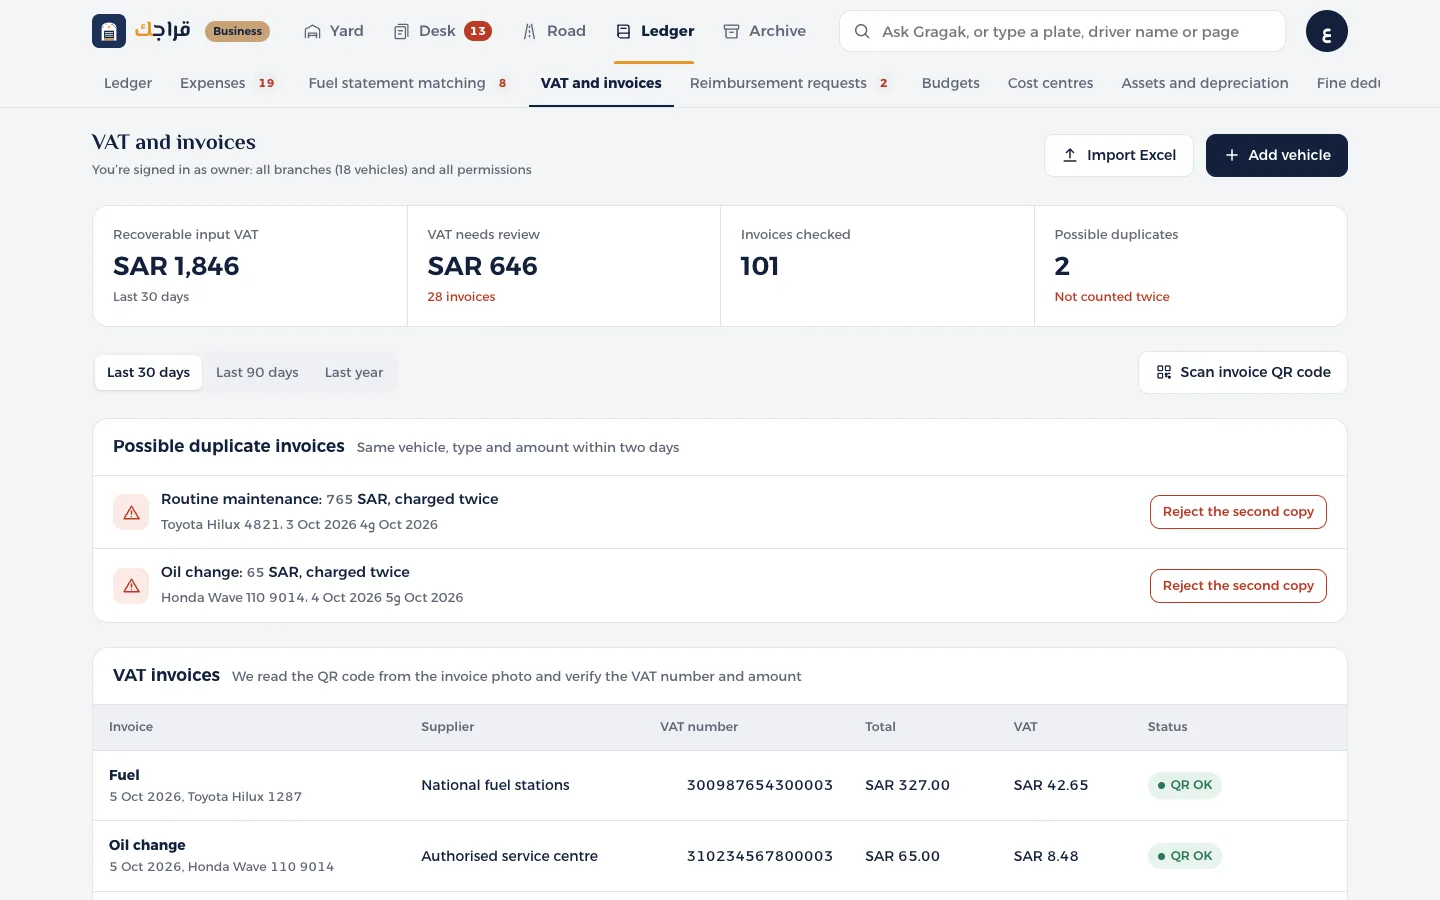Go to Fuel statement matching tab

(x=407, y=83)
